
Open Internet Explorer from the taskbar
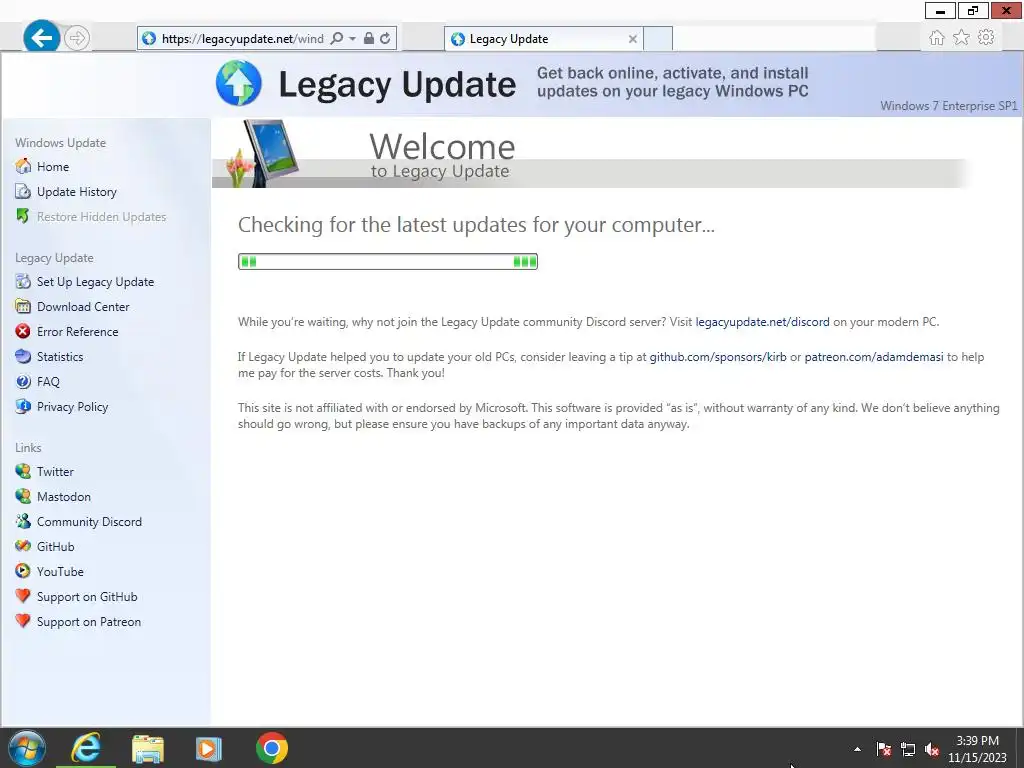click(86, 748)
